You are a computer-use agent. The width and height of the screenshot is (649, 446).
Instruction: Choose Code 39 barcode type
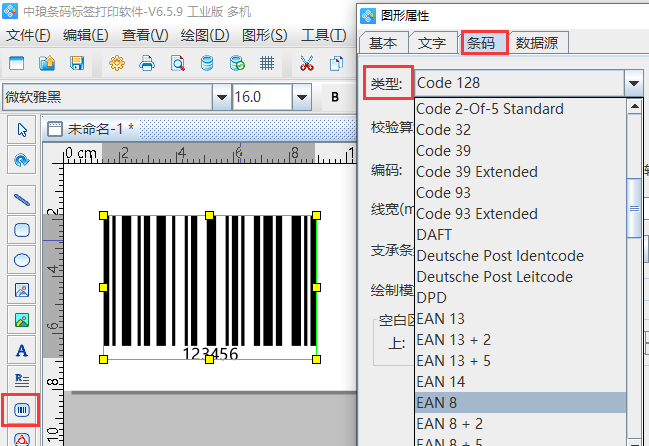[520, 151]
